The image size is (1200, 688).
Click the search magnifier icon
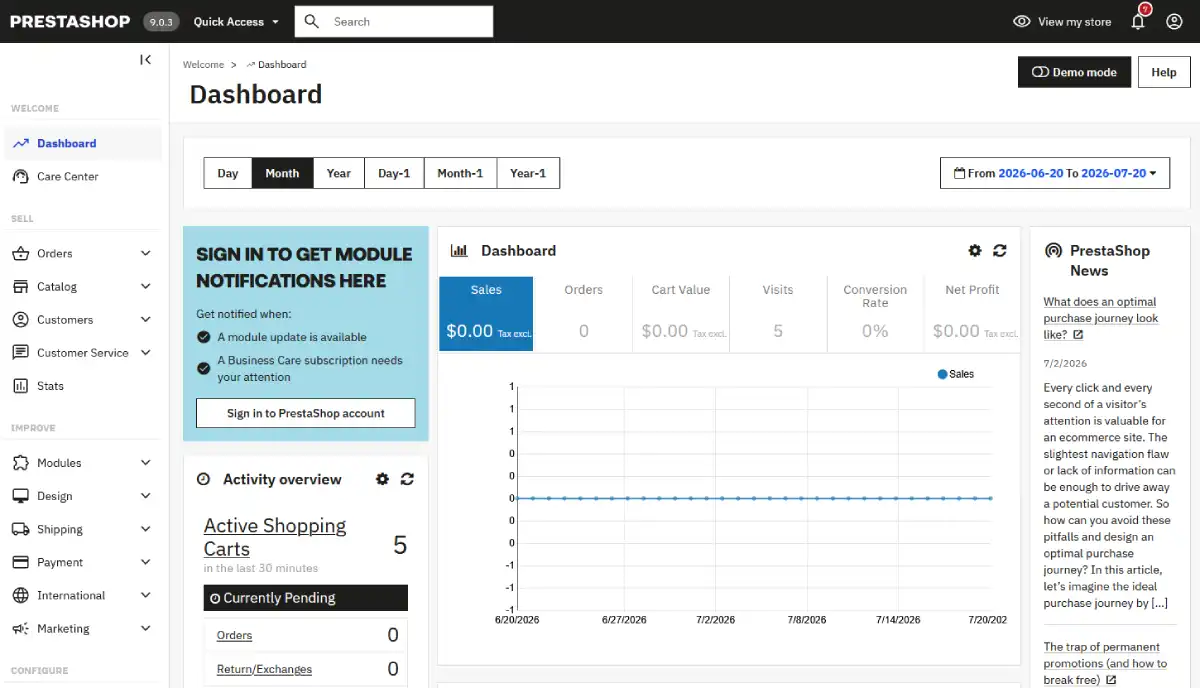pos(312,21)
